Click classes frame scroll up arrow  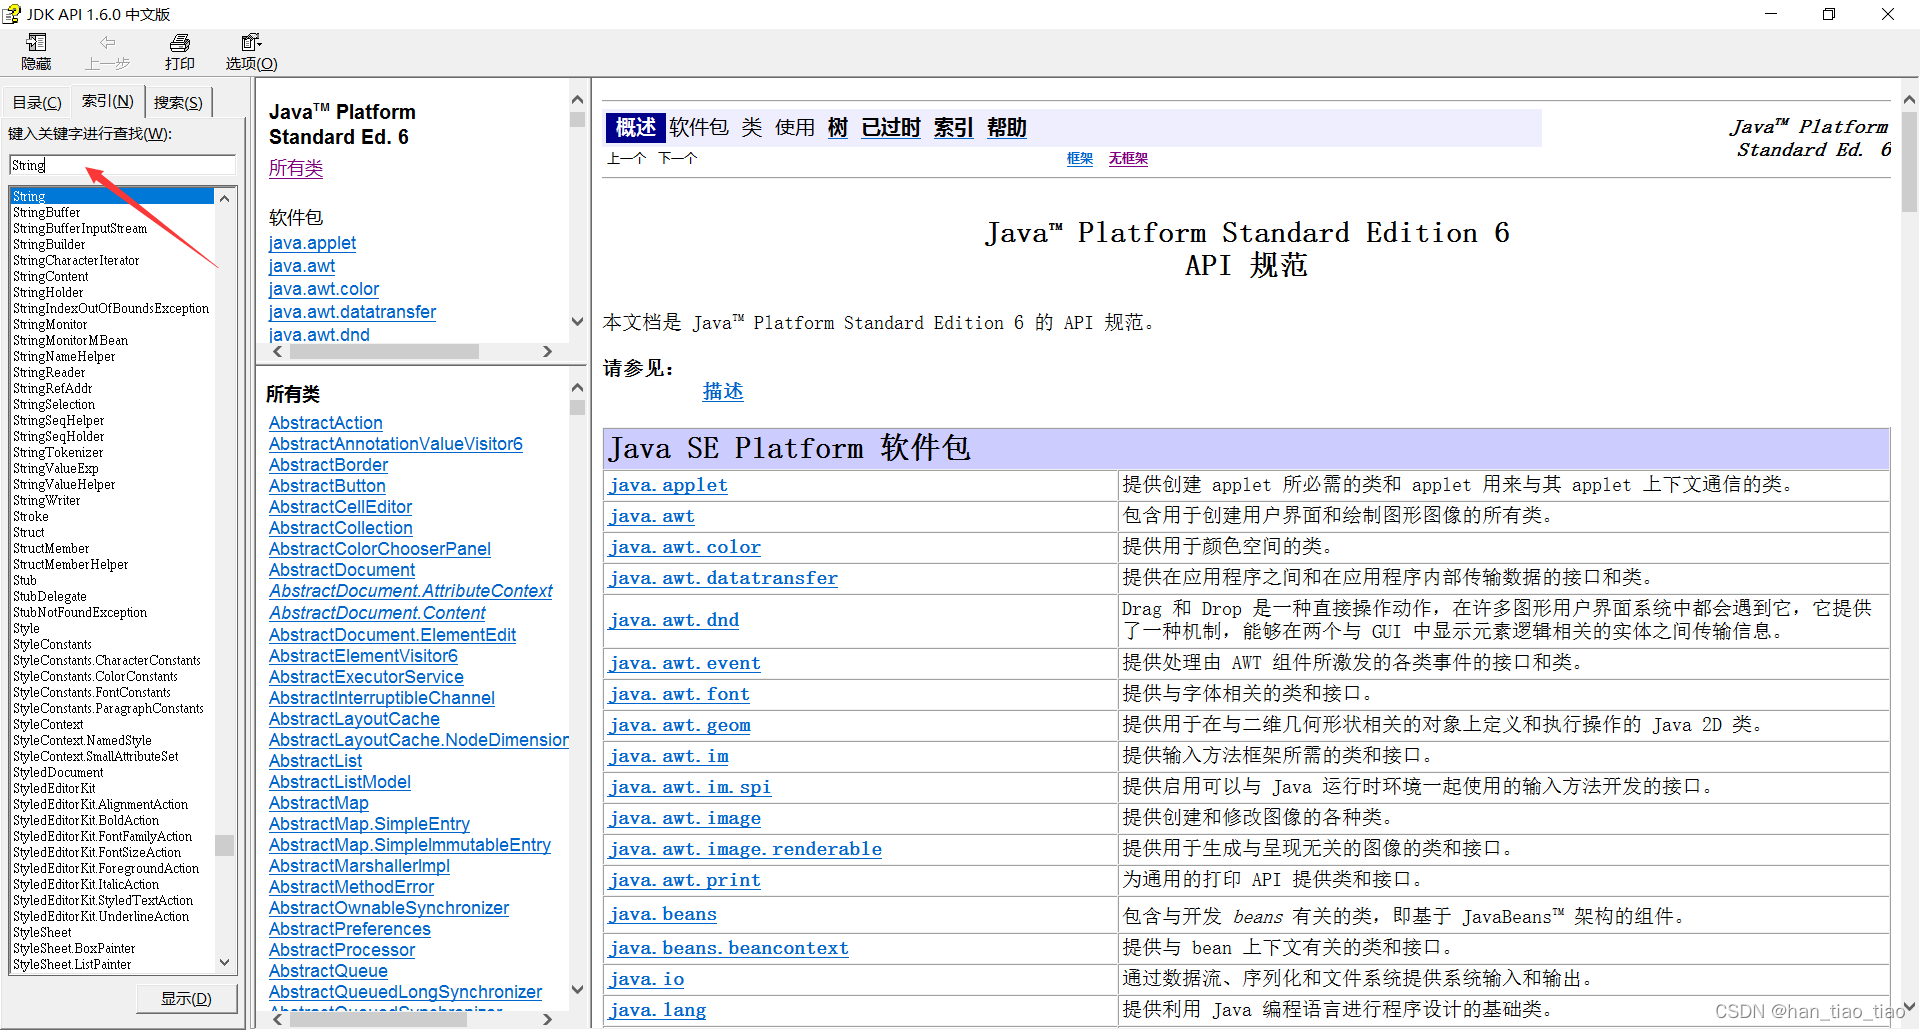click(577, 387)
